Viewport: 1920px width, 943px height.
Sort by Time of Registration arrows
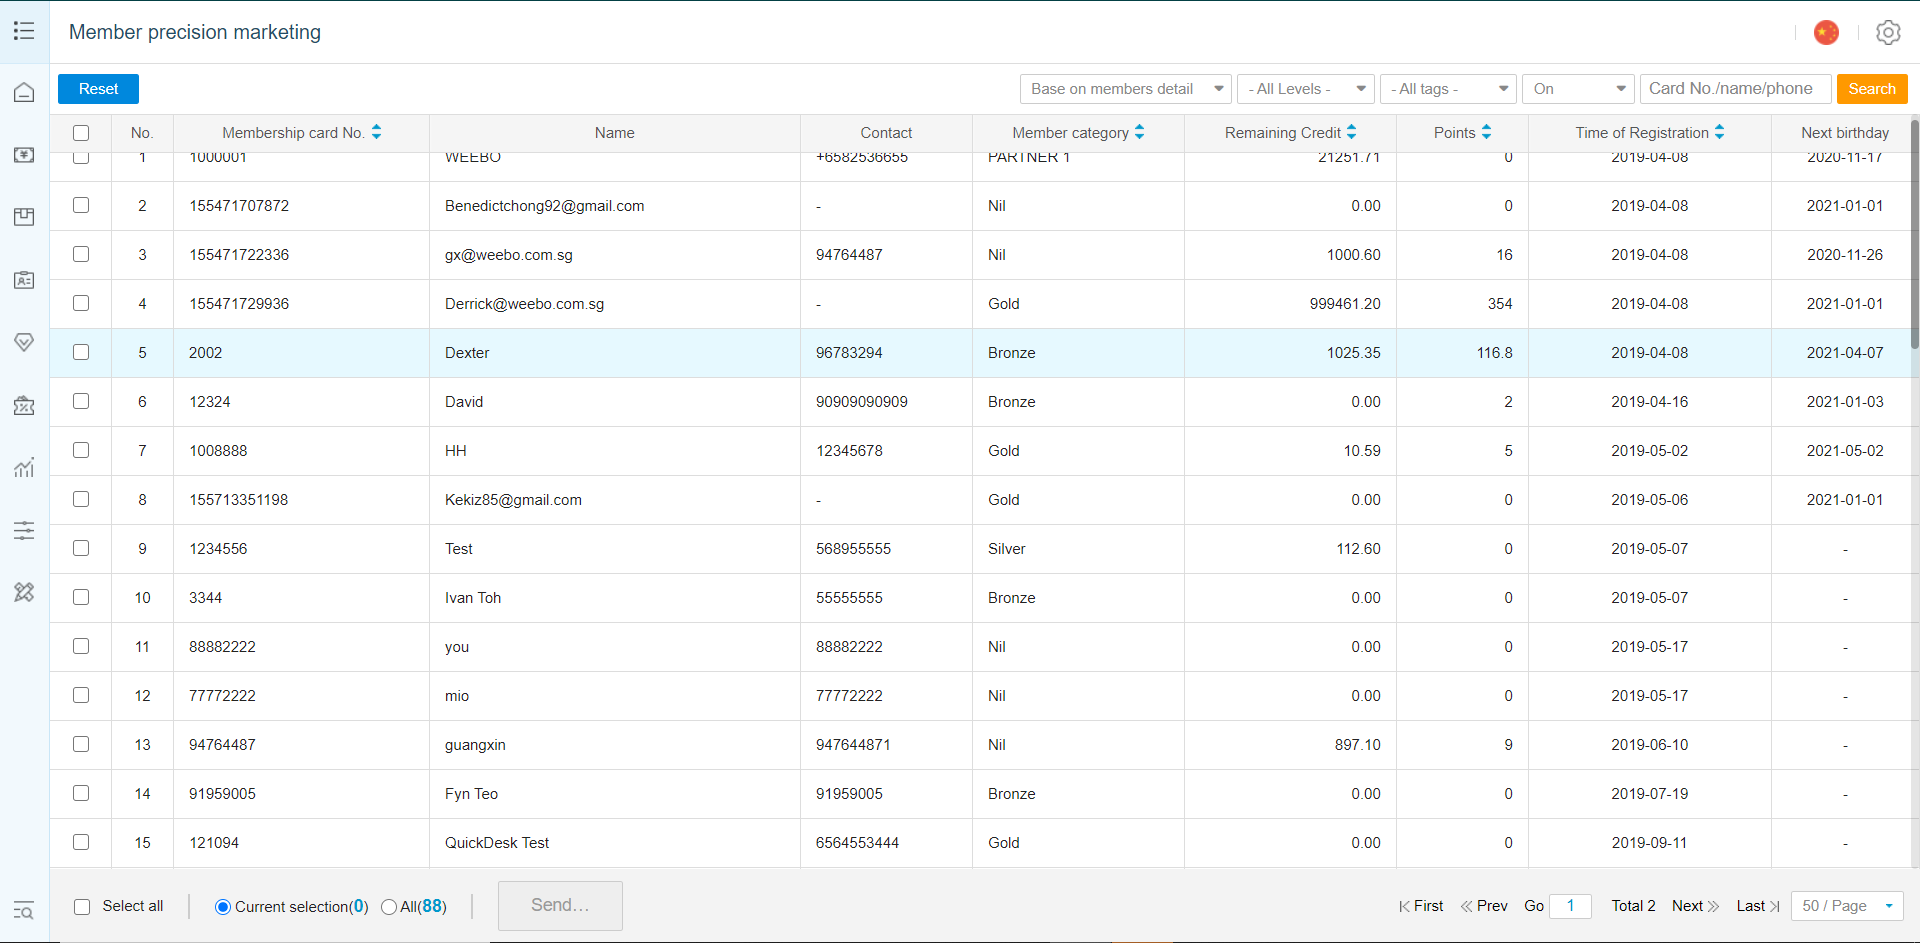pos(1720,132)
